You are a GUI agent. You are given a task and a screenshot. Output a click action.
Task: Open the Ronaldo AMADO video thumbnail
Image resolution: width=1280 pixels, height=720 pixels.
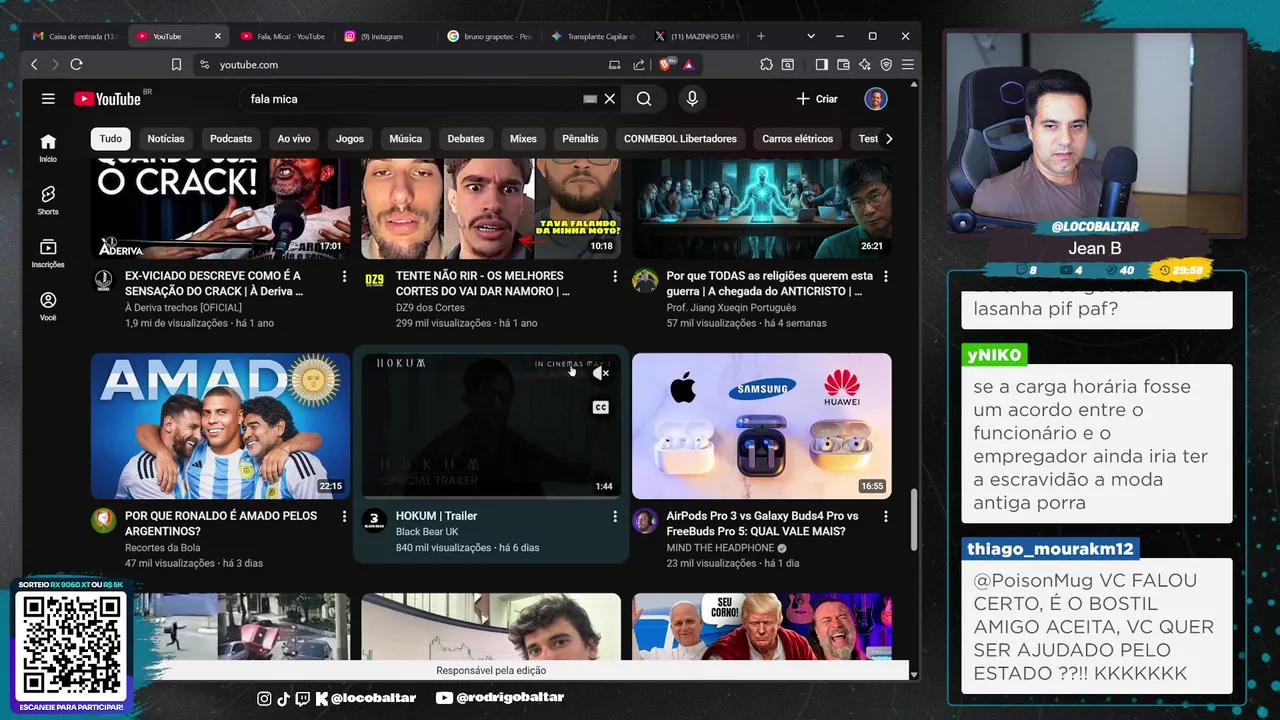tap(220, 425)
